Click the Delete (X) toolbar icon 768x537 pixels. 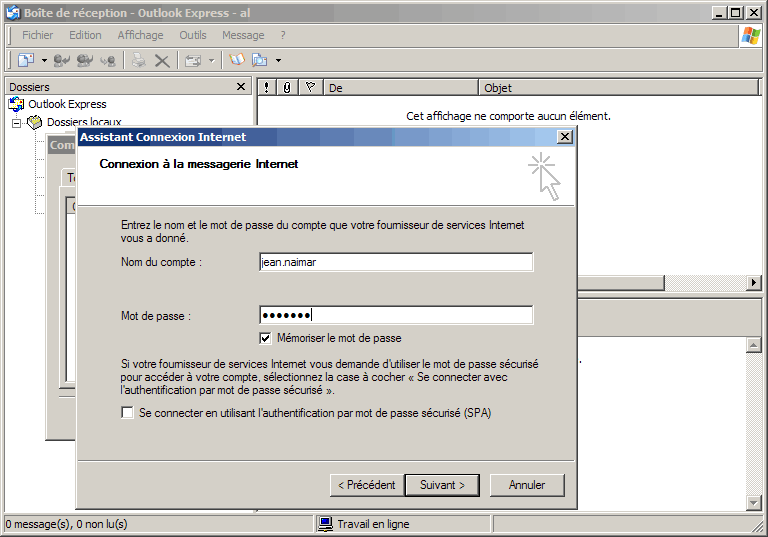click(x=161, y=61)
